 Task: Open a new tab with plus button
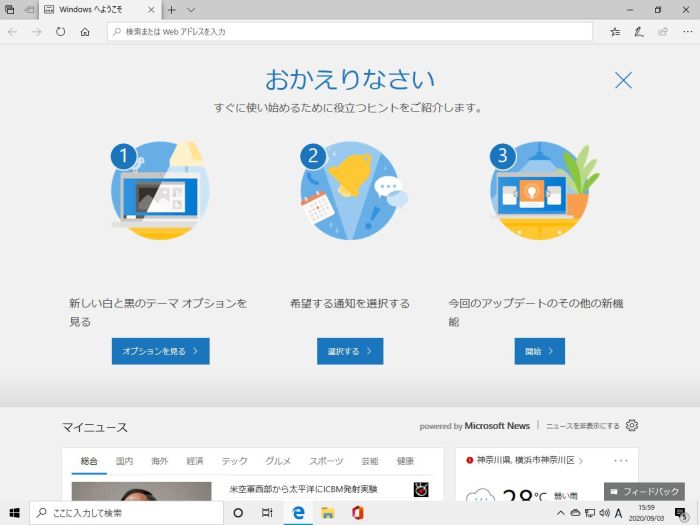point(171,10)
